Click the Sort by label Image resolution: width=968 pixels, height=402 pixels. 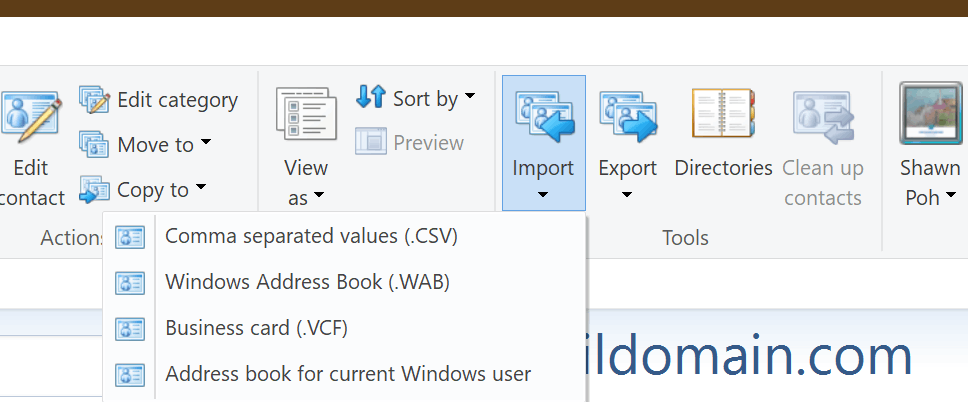[x=425, y=99]
